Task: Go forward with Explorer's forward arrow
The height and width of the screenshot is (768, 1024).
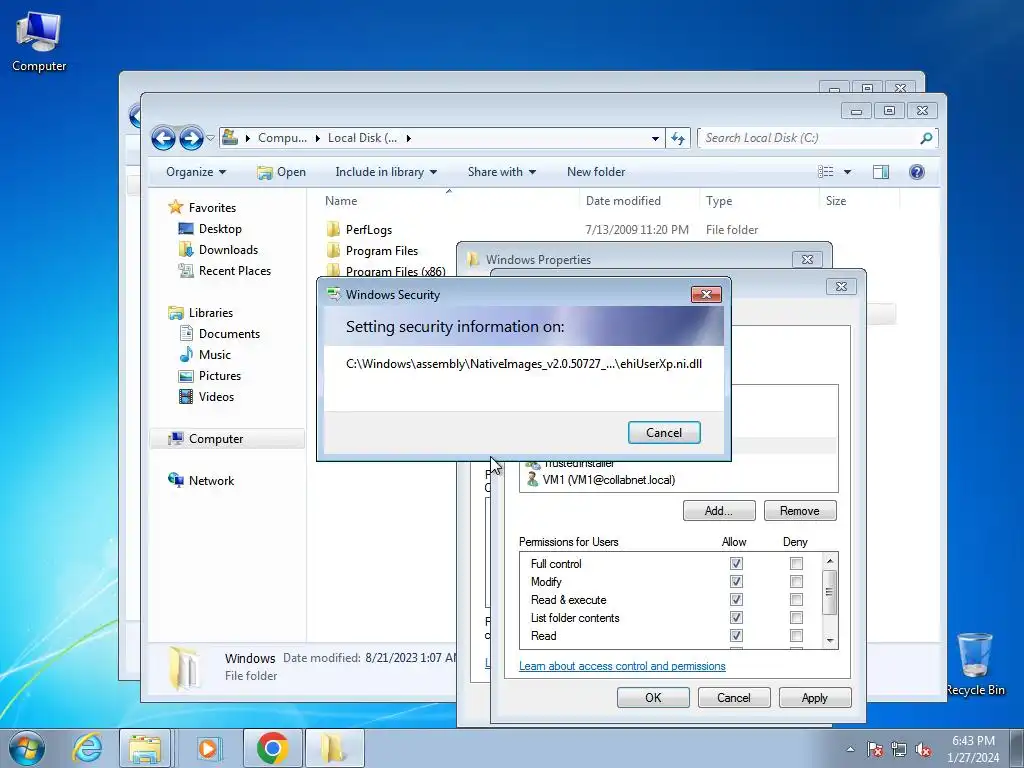Action: [x=191, y=138]
